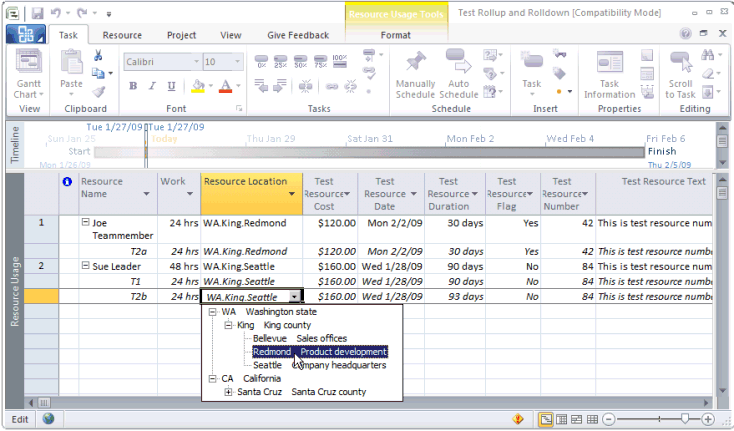Open Resource Name column filter dropdown
Image resolution: width=734 pixels, height=431 pixels.
pyautogui.click(x=146, y=194)
